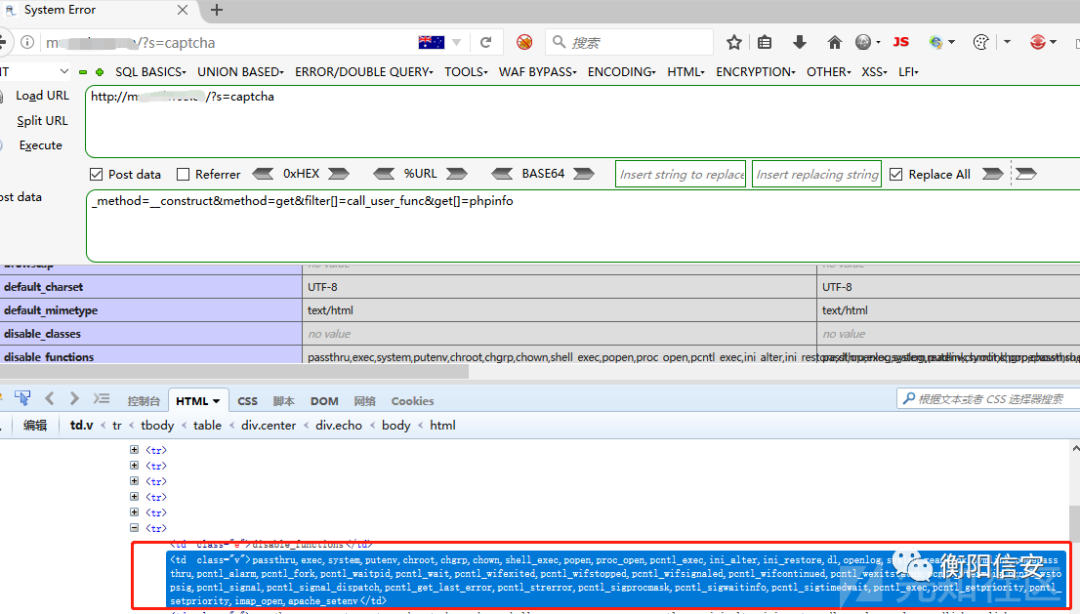
Task: Click Execute button
Action: pos(41,145)
